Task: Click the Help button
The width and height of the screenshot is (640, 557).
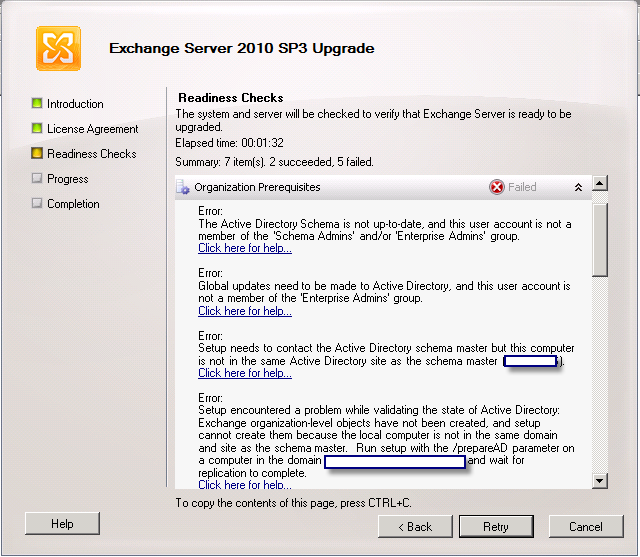Action: coord(62,524)
